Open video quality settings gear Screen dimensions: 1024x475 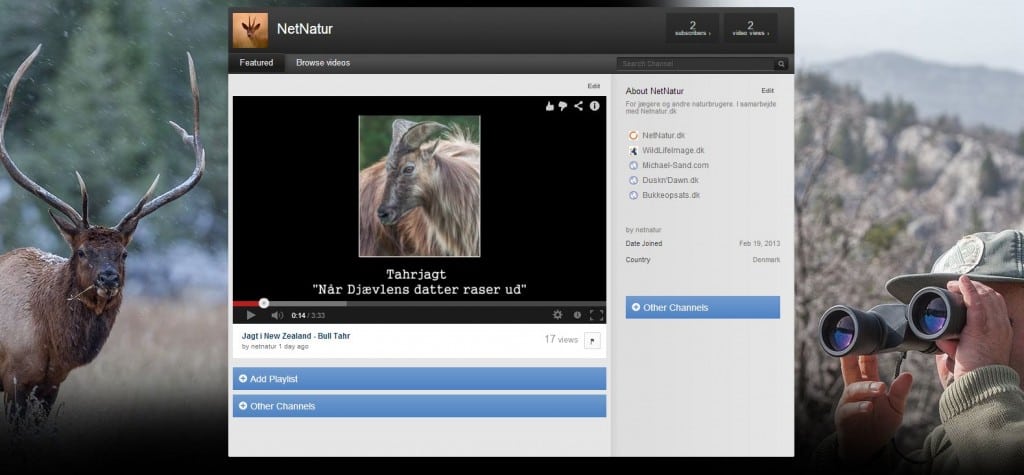pos(558,315)
